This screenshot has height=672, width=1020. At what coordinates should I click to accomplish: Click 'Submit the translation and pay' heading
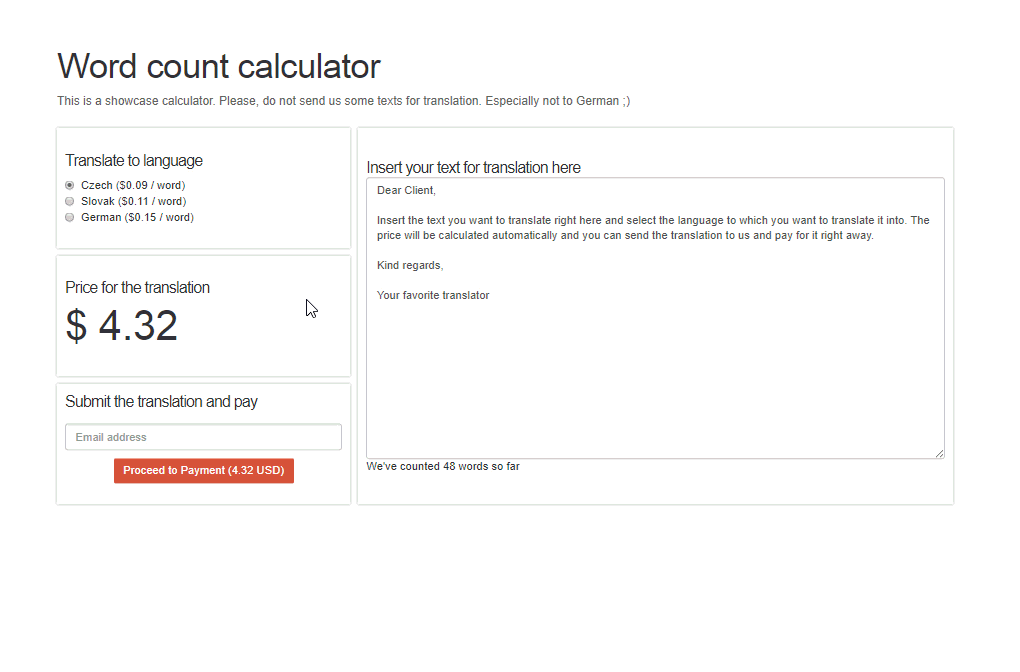point(161,401)
